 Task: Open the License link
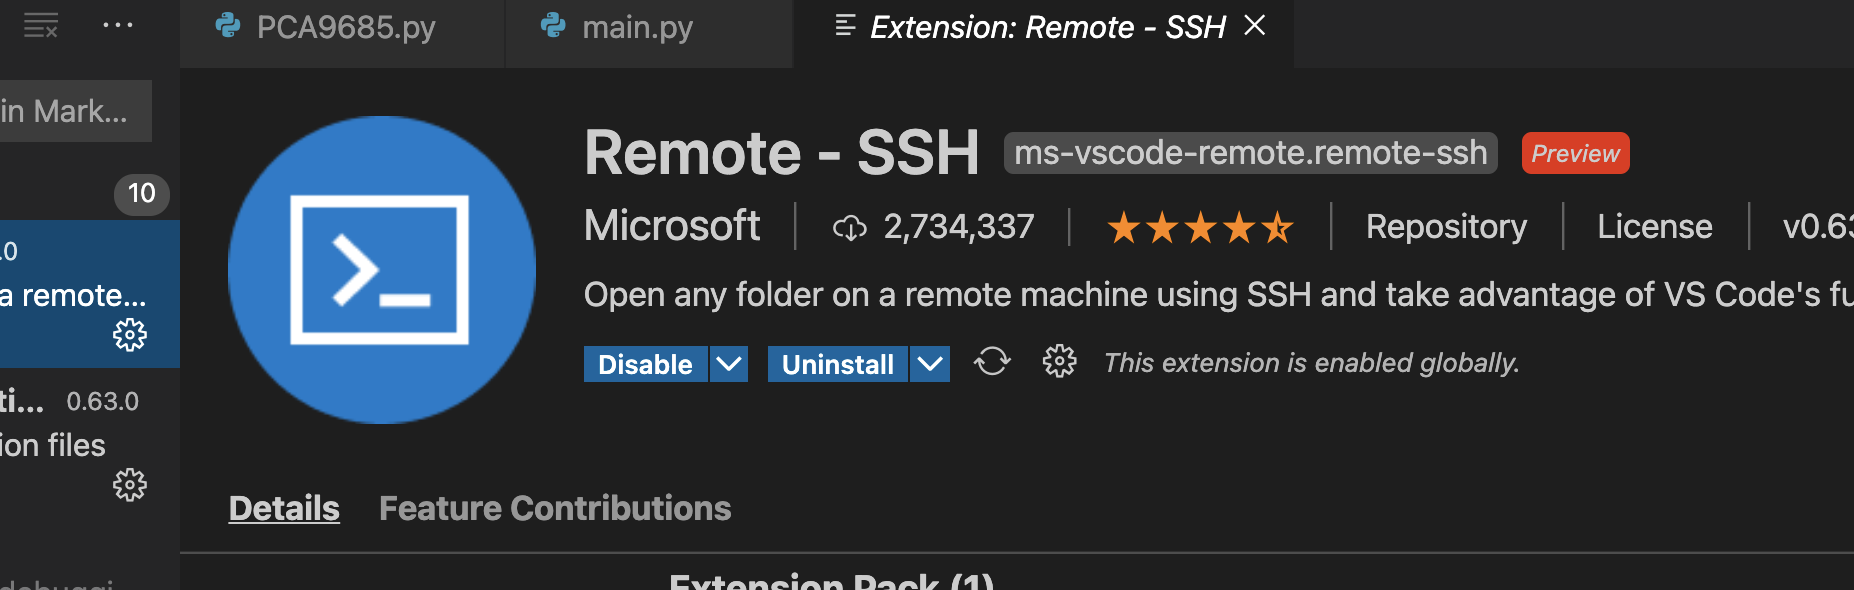(x=1654, y=227)
